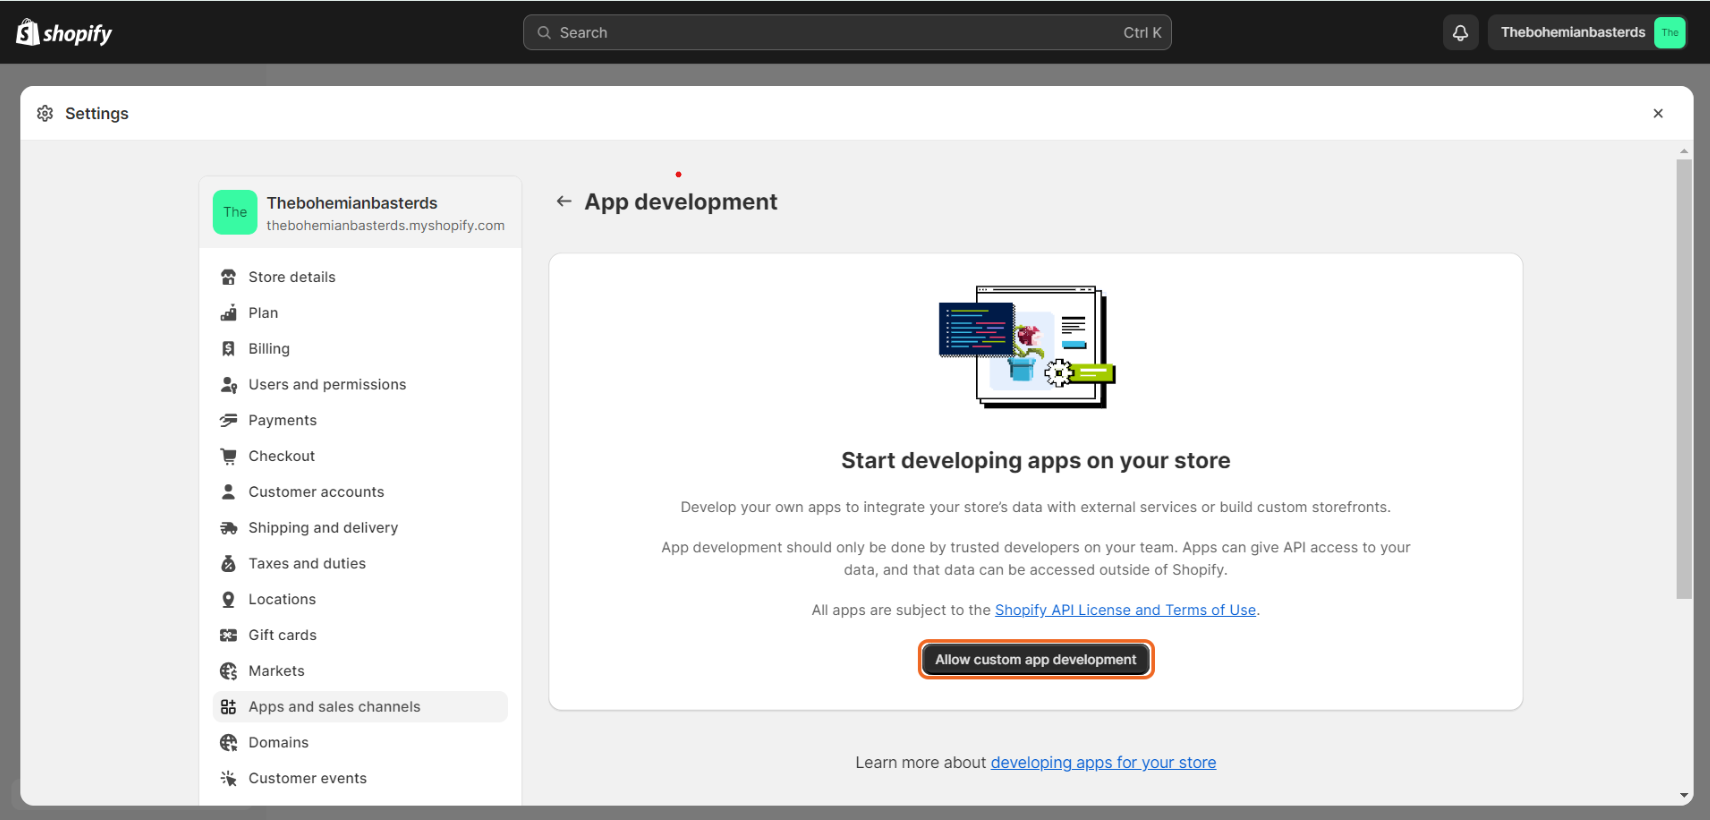The width and height of the screenshot is (1710, 820).
Task: Click the Markets globe icon
Action: click(x=228, y=671)
